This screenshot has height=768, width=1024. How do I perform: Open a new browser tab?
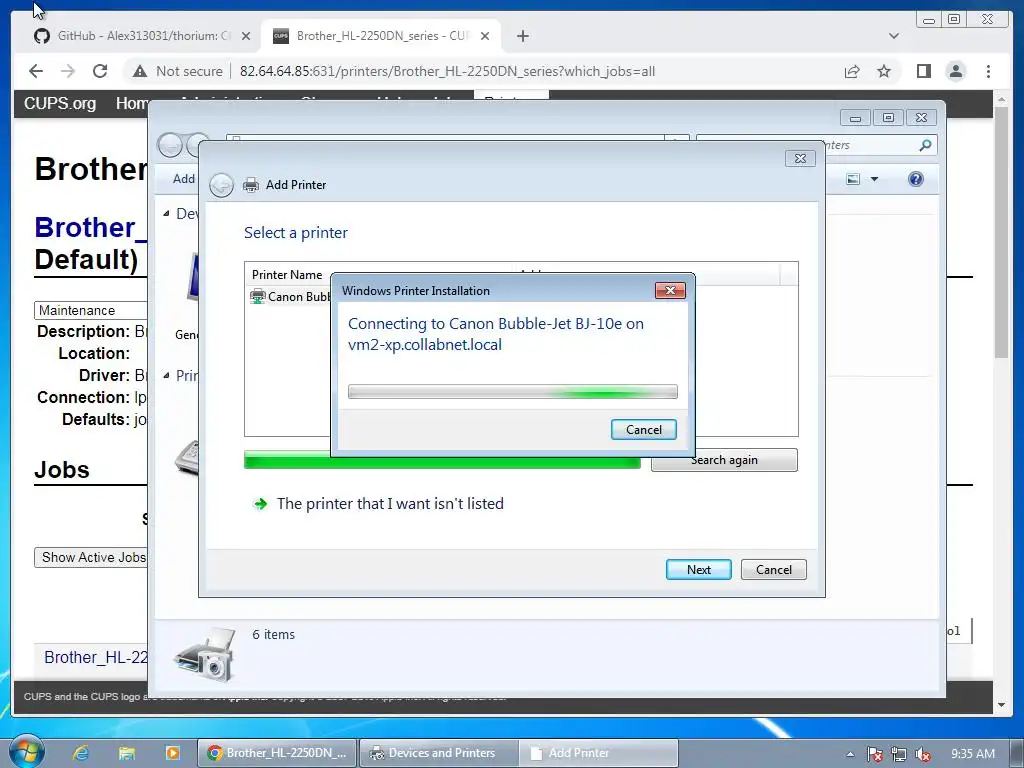pos(522,36)
